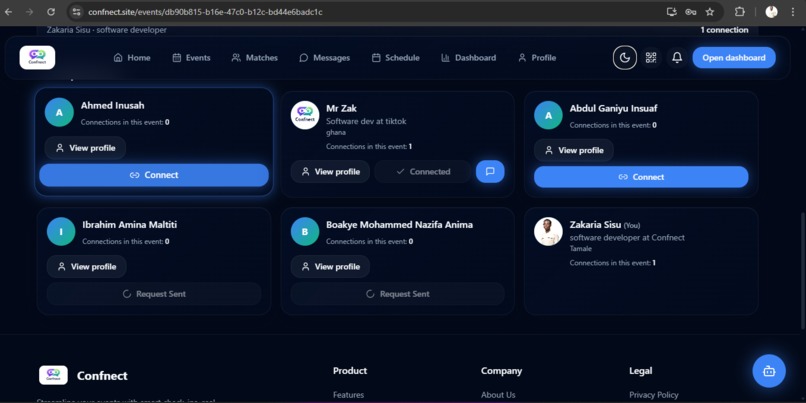Click the Connected status on Mr Zak
Screen dimensions: 806x403
(423, 172)
